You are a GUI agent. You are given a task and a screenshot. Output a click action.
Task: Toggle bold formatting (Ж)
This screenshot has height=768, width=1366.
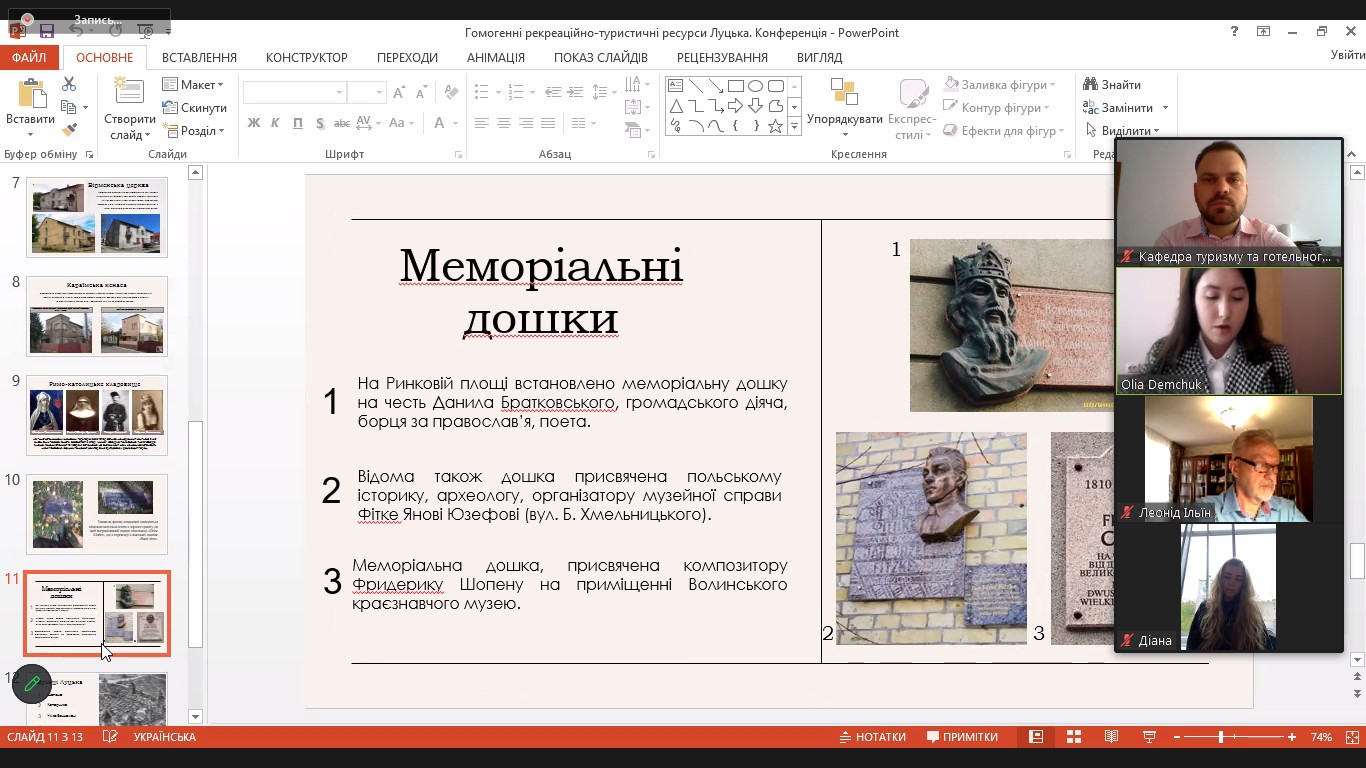(253, 123)
